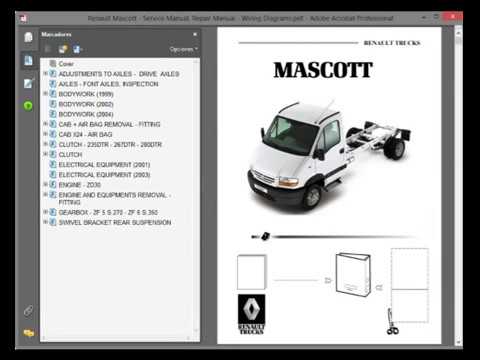Go to the Cover bookmark
Screen dimensions: 480x360
(66, 64)
